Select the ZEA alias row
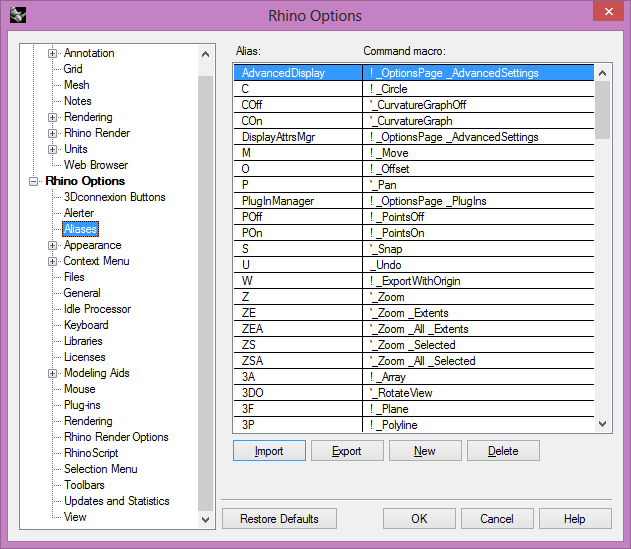Viewport: 631px width, 549px height. (297, 329)
